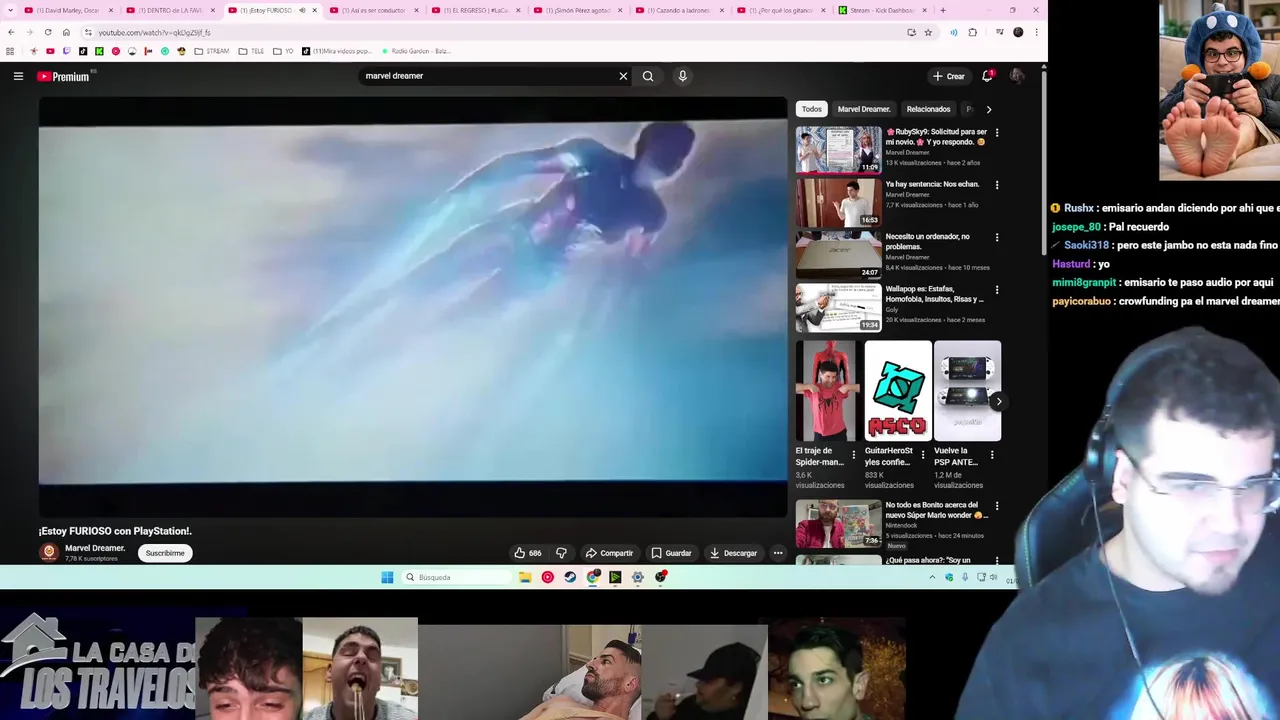Like the video with 686 likes
This screenshot has height=720, width=1280.
click(528, 553)
